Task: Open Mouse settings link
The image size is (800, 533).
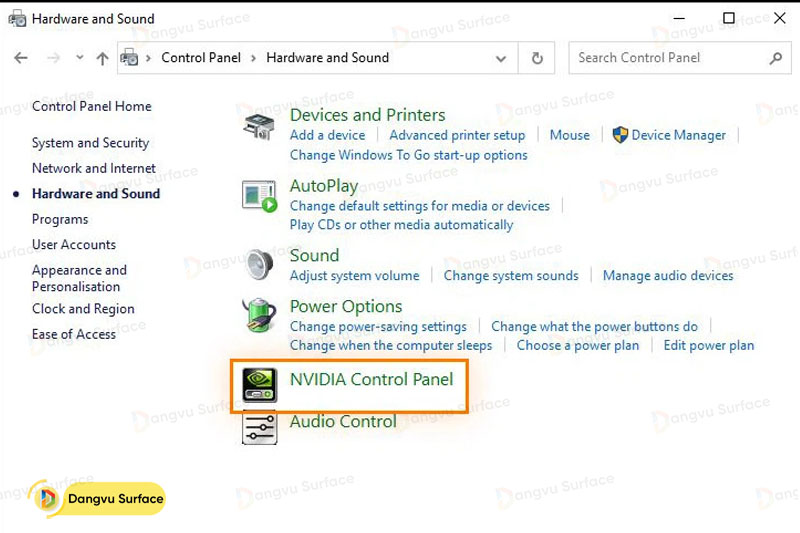Action: pyautogui.click(x=569, y=135)
